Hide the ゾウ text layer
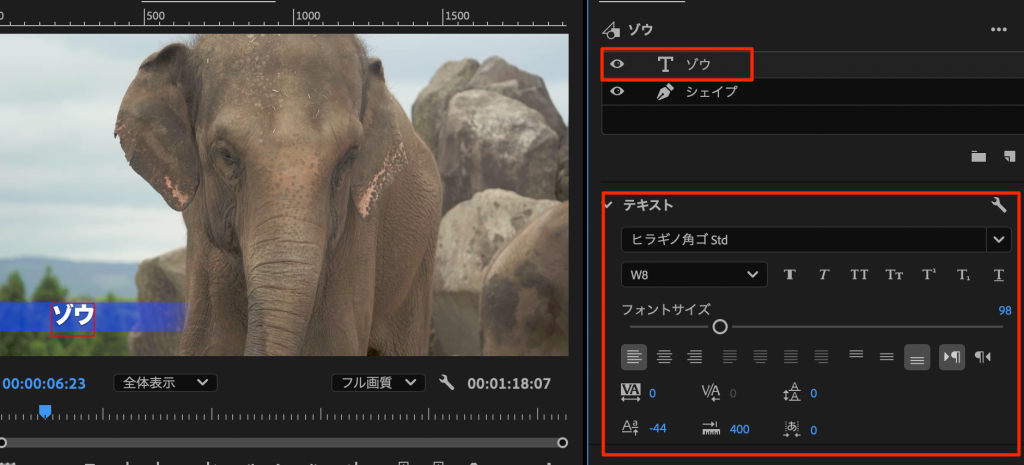The width and height of the screenshot is (1024, 465). pos(618,64)
